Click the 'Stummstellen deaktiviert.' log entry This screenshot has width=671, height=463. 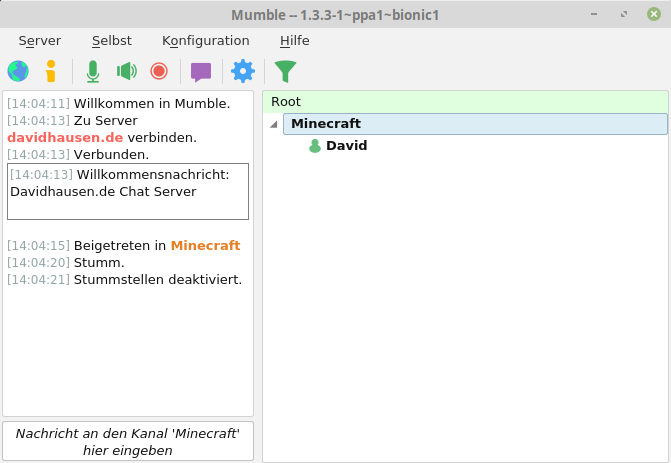tap(158, 279)
